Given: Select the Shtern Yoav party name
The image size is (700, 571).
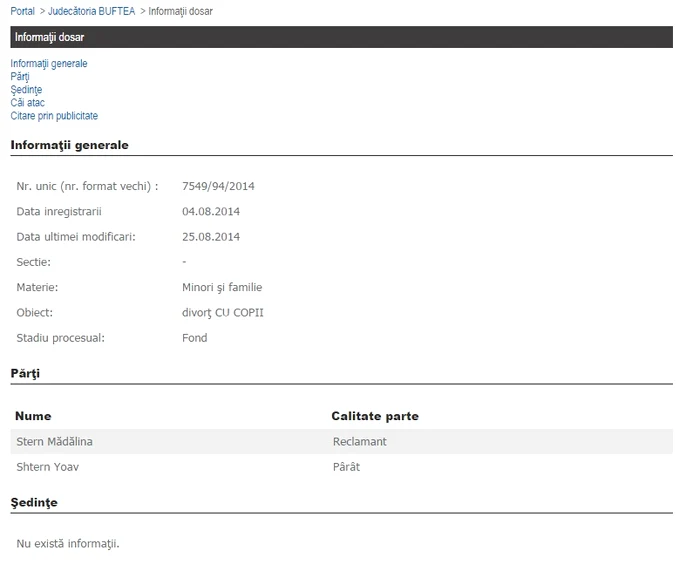Looking at the screenshot, I should coord(48,467).
